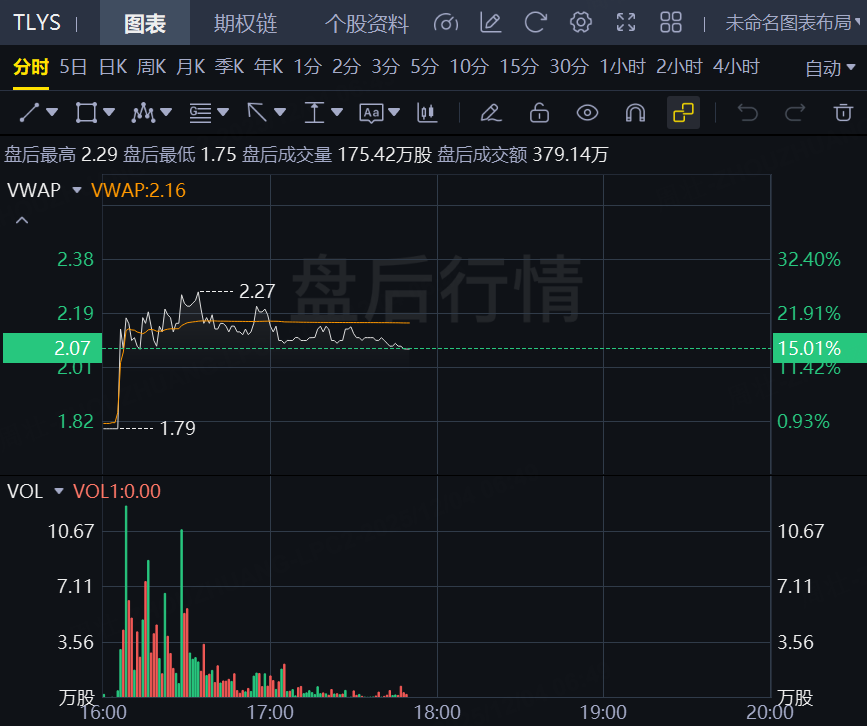Toggle the highlighted yellow link-shapes icon
This screenshot has height=726, width=867.
point(683,113)
